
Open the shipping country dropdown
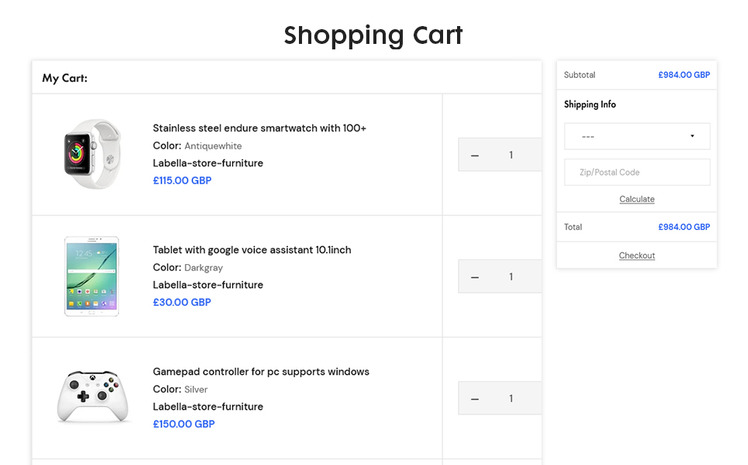coord(637,136)
